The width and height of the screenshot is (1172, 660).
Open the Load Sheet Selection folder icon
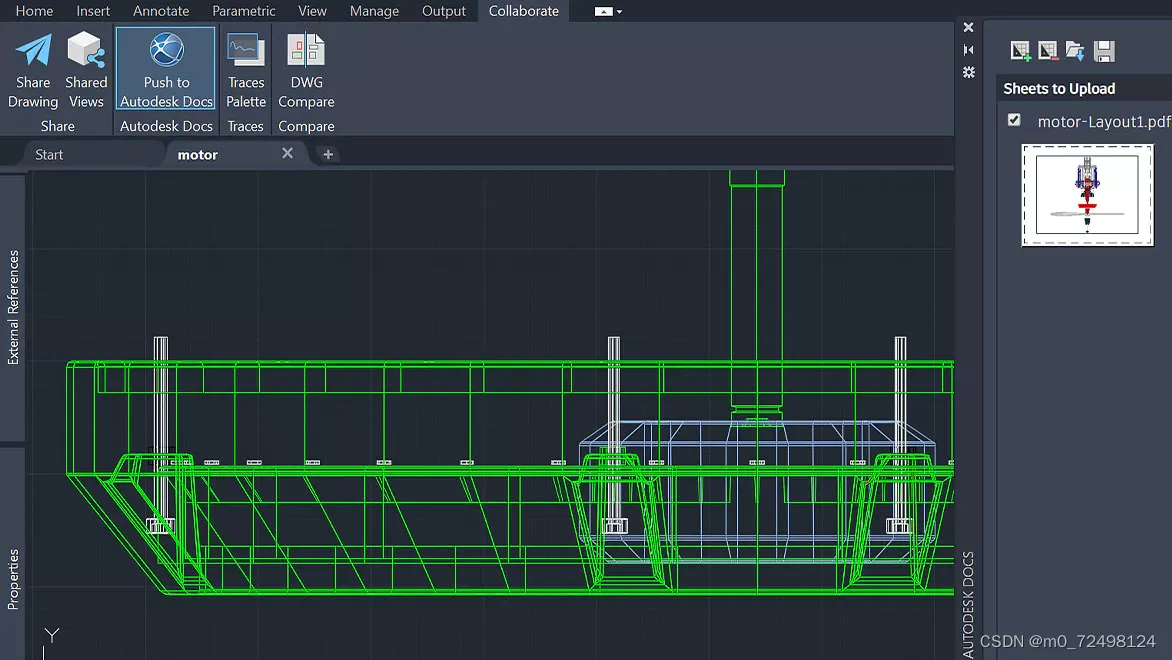(x=1075, y=50)
